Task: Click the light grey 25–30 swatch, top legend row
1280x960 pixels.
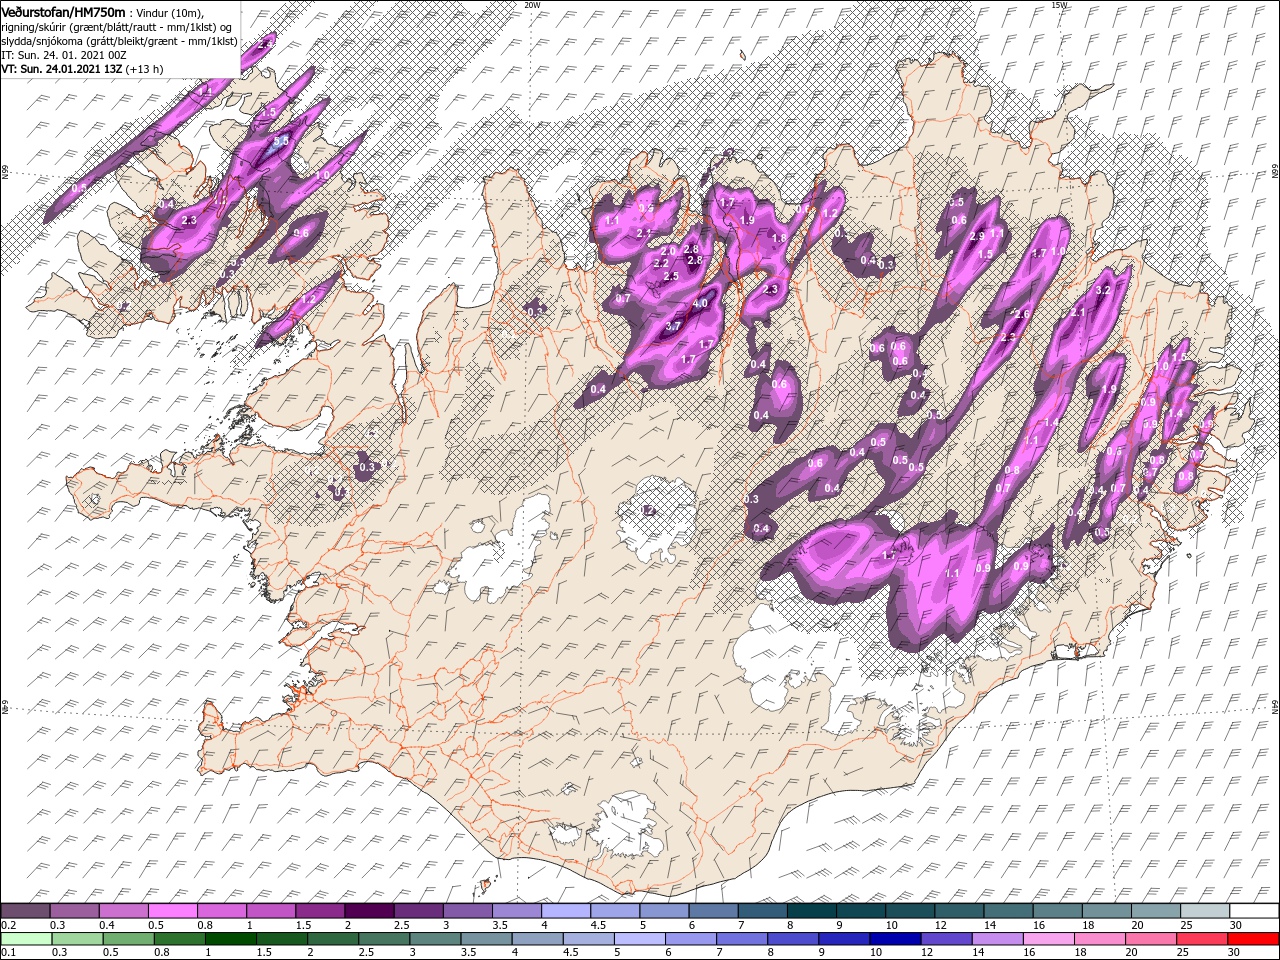Action: (x=1204, y=911)
